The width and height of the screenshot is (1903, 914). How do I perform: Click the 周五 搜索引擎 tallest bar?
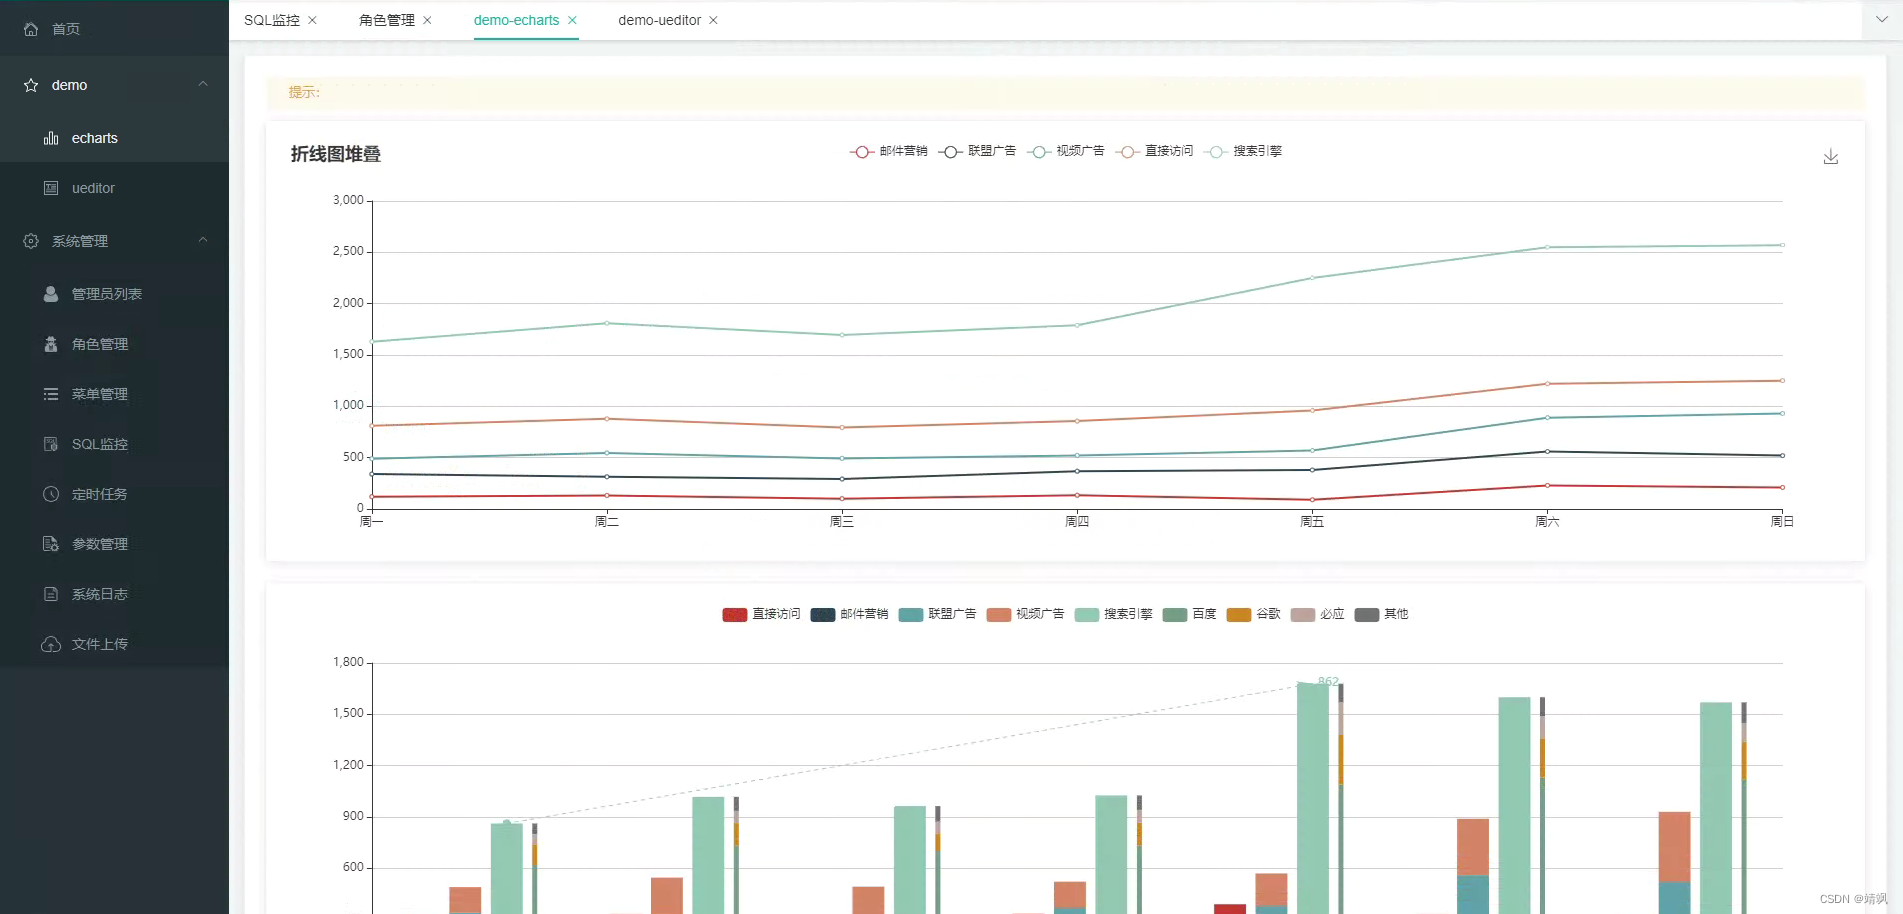click(1313, 798)
